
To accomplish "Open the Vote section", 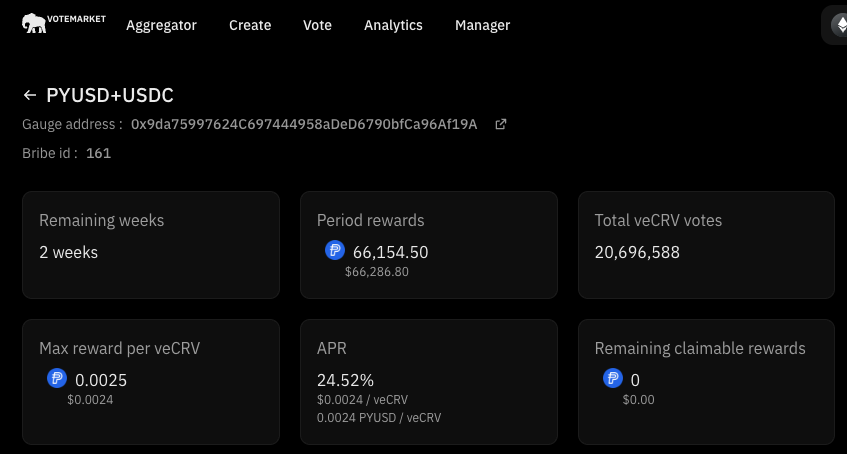I will pyautogui.click(x=317, y=25).
